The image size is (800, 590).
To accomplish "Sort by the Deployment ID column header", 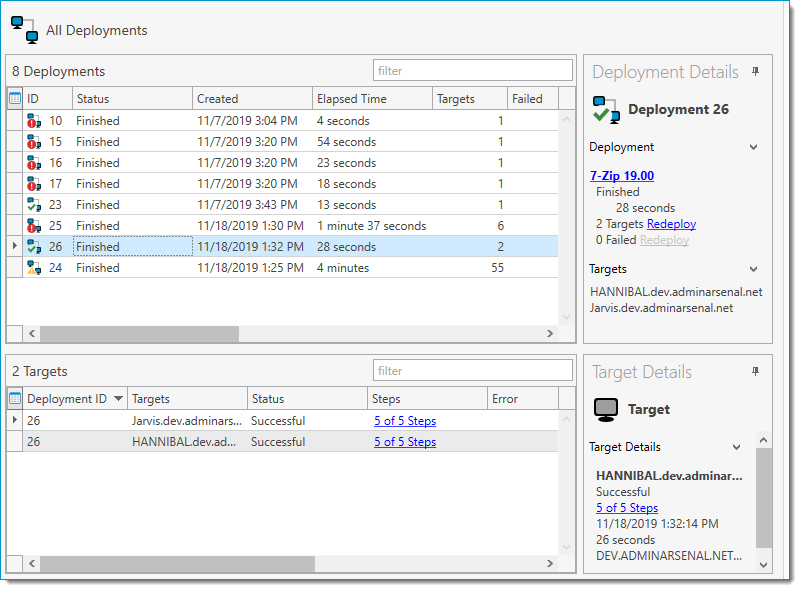I will point(67,399).
